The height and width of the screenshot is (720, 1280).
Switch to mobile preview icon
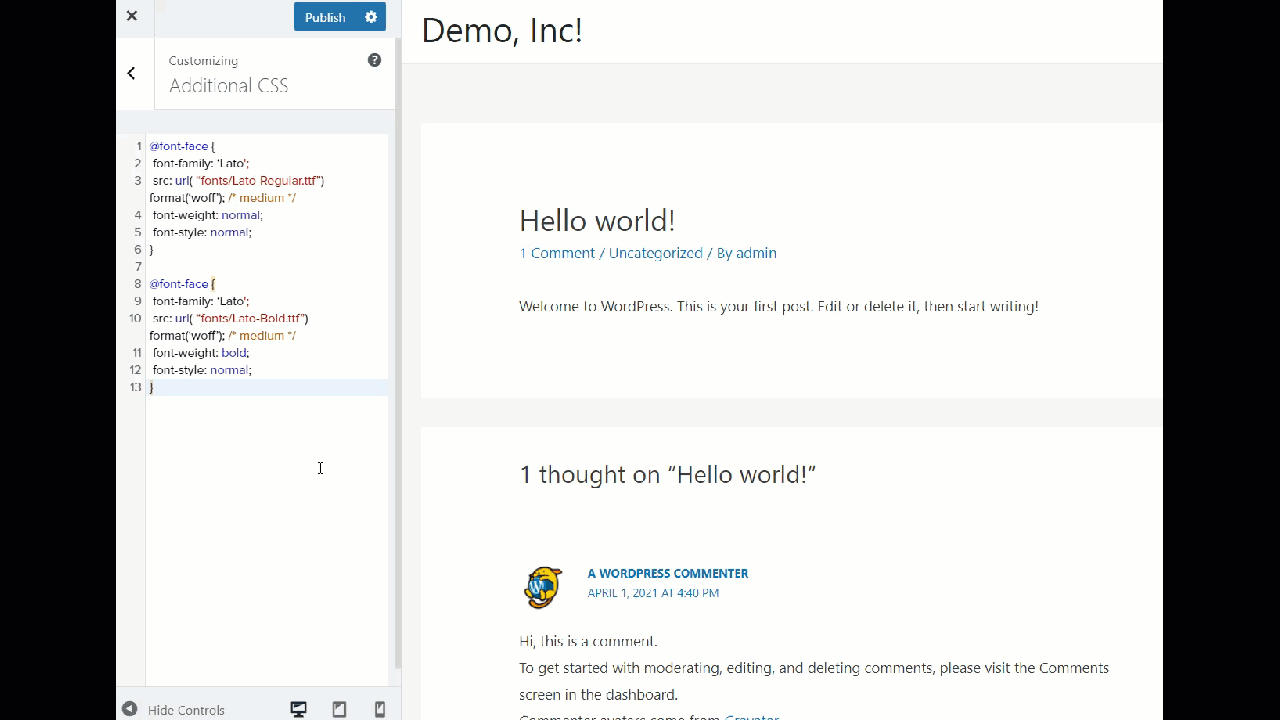point(380,709)
